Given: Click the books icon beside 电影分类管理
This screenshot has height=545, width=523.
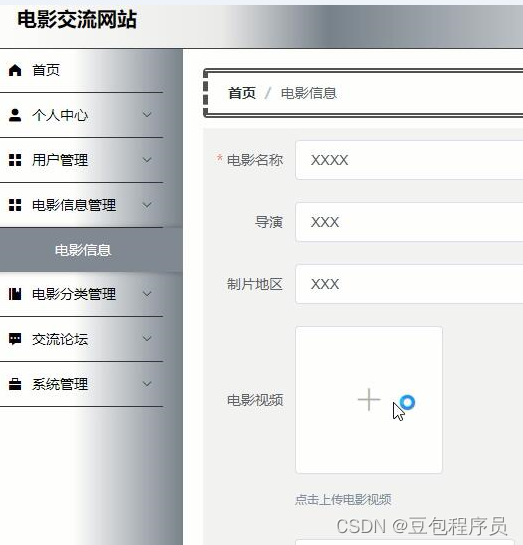Looking at the screenshot, I should coord(15,294).
